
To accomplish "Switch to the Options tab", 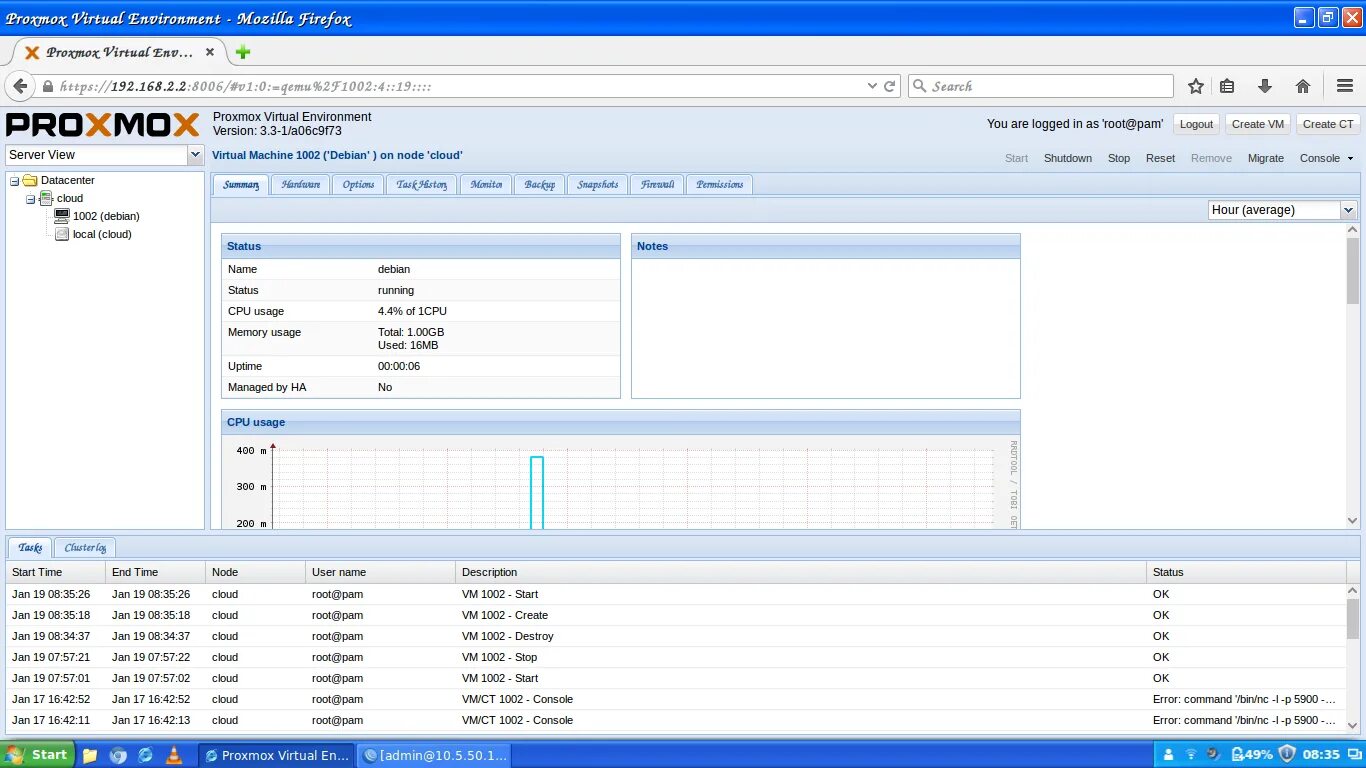I will click(358, 184).
